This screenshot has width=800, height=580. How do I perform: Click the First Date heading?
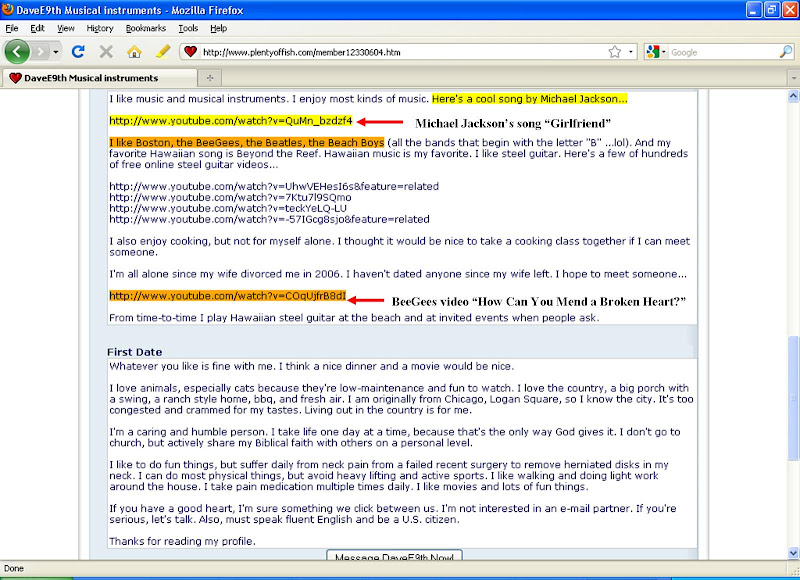(x=135, y=352)
